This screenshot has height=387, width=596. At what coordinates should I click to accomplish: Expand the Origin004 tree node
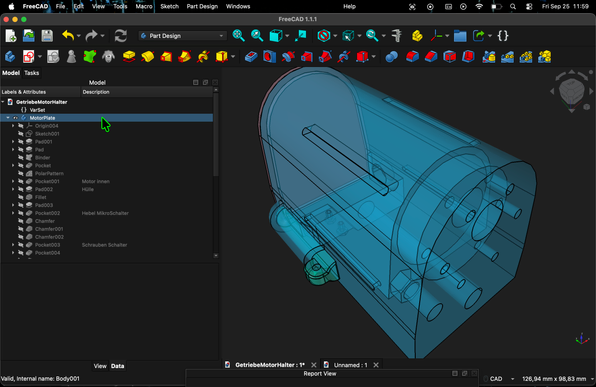click(x=13, y=126)
